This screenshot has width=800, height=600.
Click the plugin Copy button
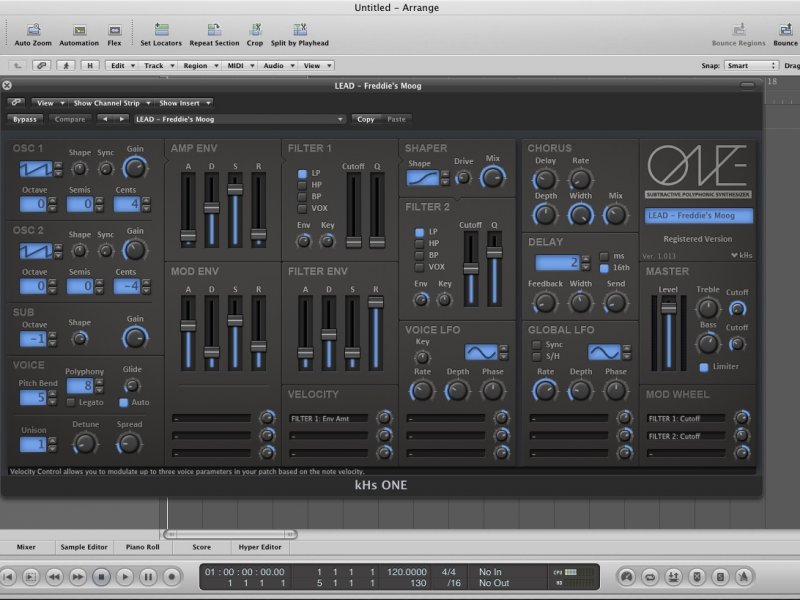366,119
